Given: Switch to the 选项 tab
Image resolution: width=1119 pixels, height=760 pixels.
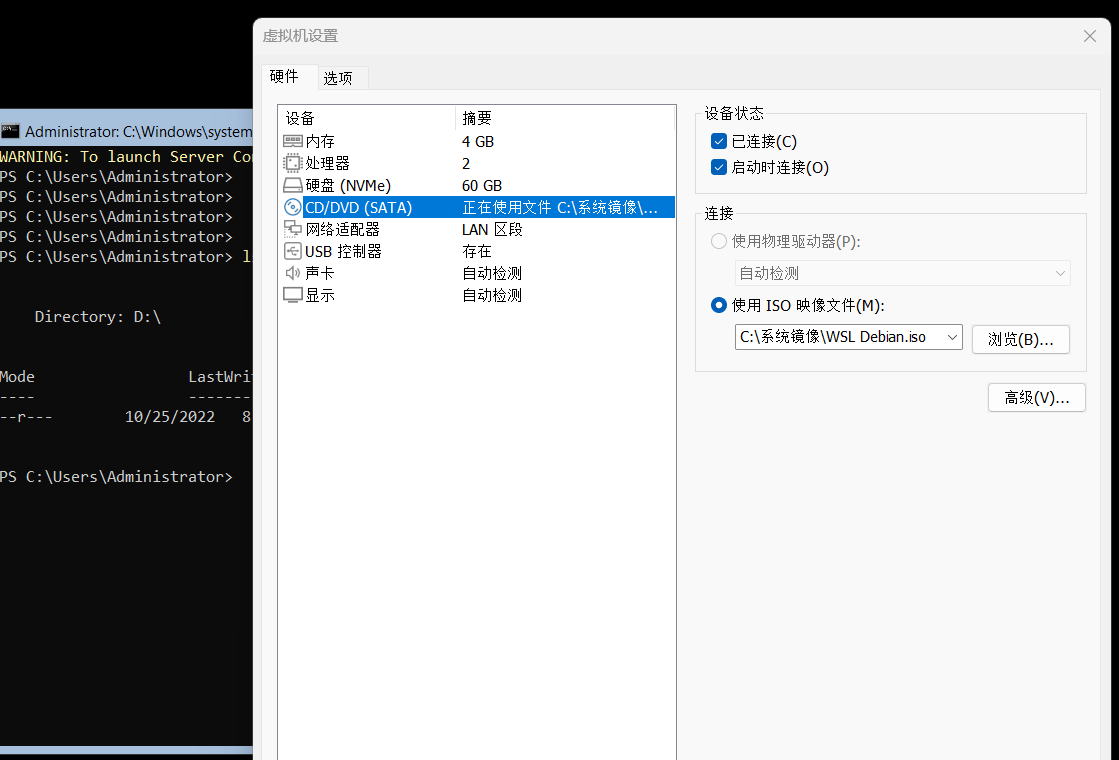Looking at the screenshot, I should click(x=338, y=78).
